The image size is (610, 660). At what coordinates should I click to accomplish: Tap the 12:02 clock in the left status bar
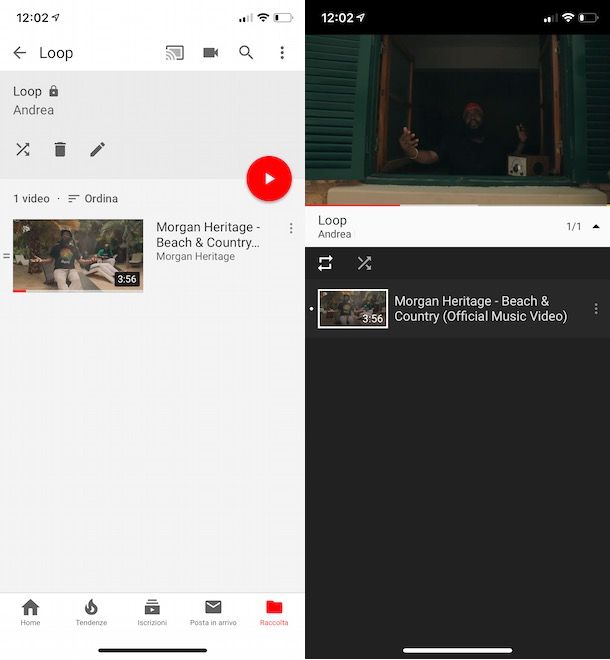pos(32,18)
